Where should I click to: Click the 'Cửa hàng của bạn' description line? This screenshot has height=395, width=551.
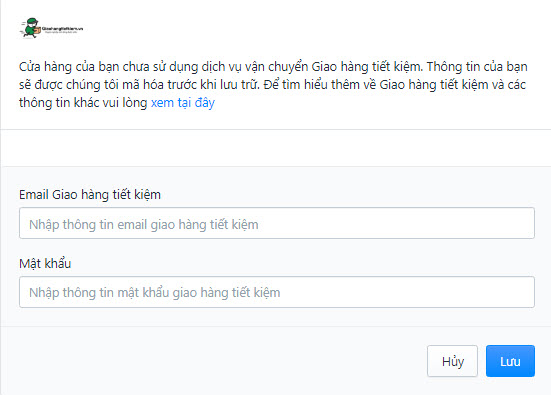(x=273, y=66)
